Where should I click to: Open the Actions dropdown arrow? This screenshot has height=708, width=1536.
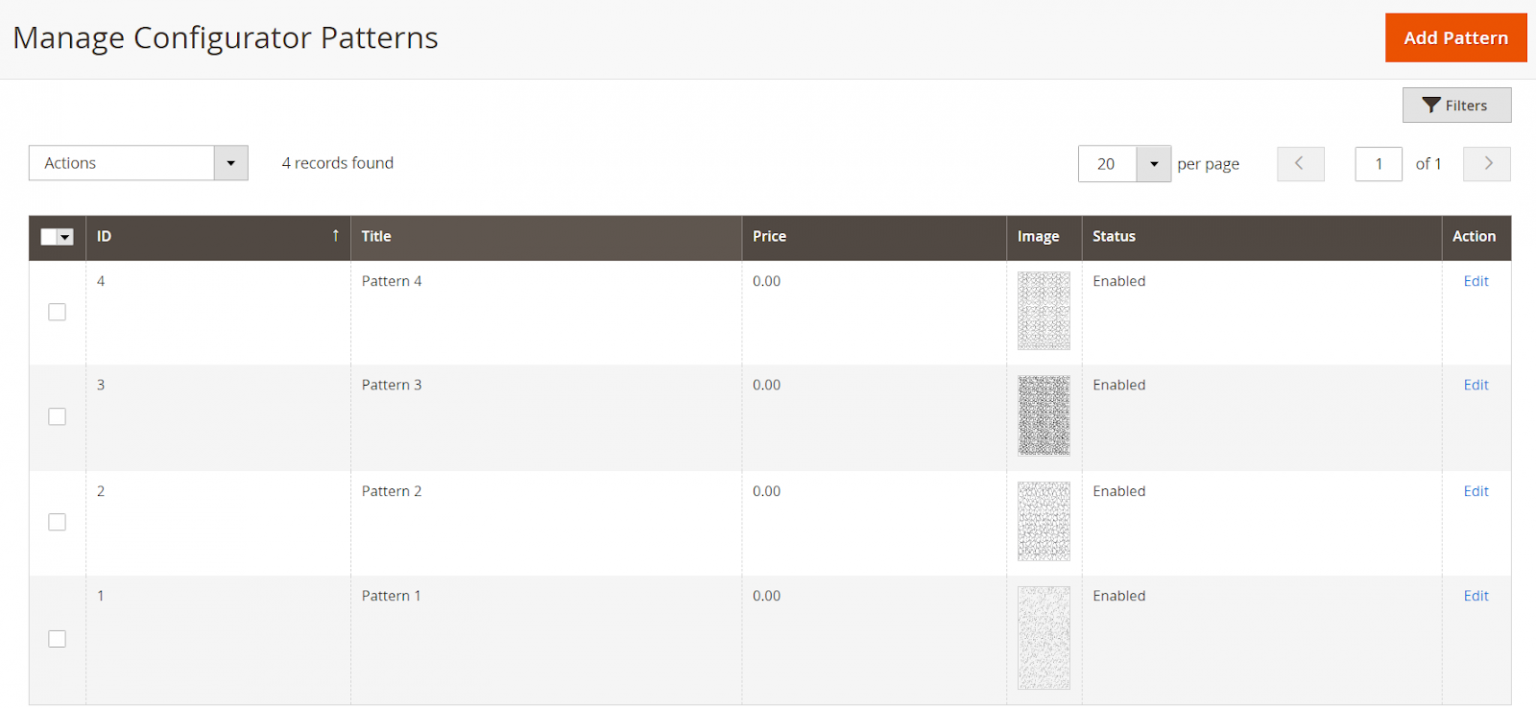coord(231,163)
